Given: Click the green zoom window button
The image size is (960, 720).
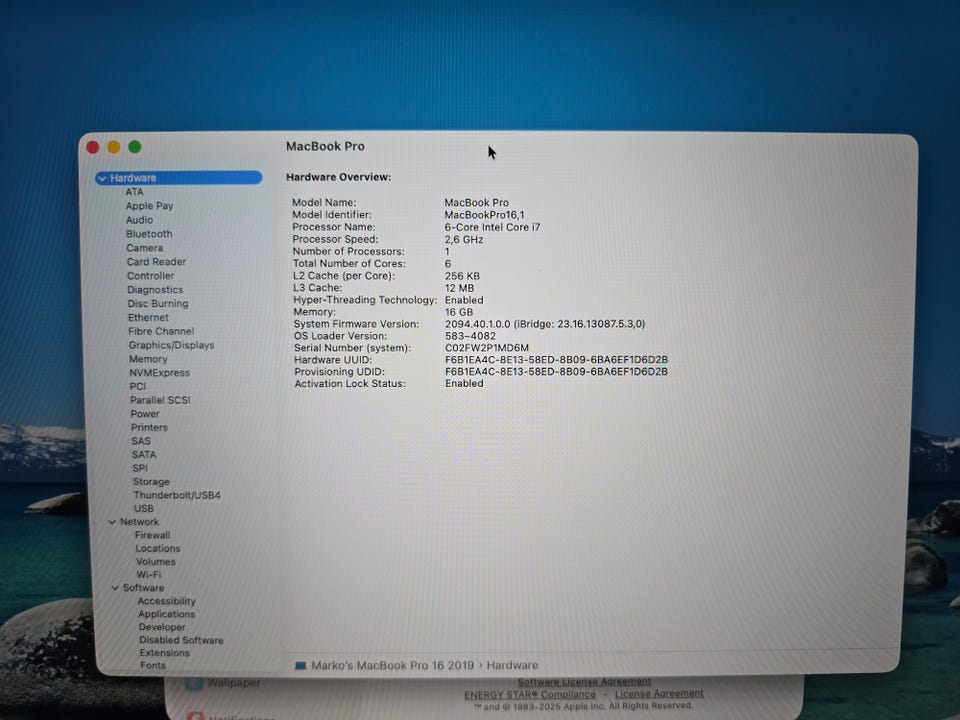Looking at the screenshot, I should point(135,147).
